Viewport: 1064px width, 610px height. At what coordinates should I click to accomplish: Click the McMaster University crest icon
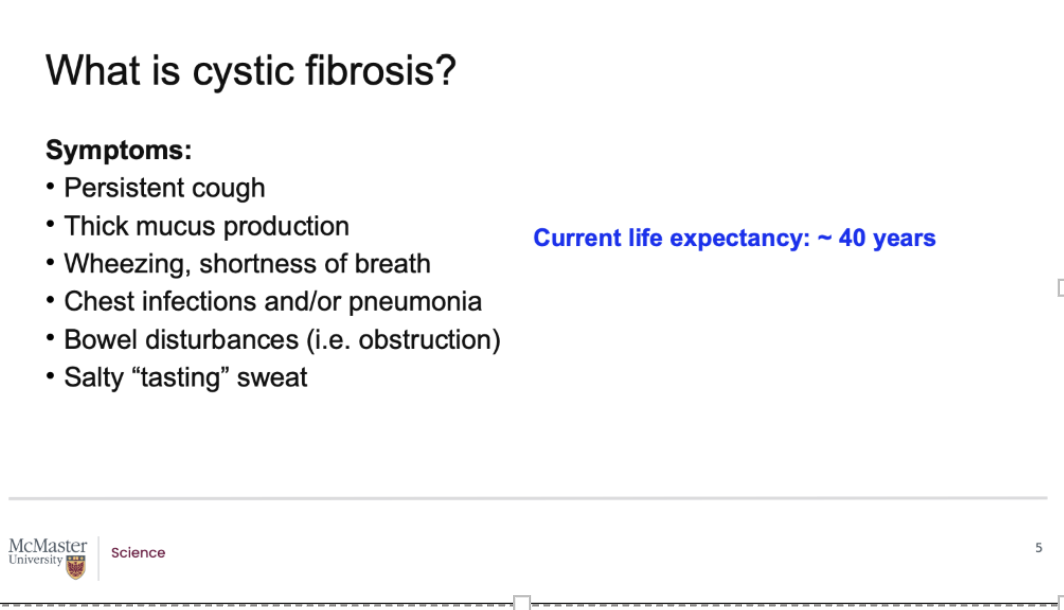click(75, 567)
